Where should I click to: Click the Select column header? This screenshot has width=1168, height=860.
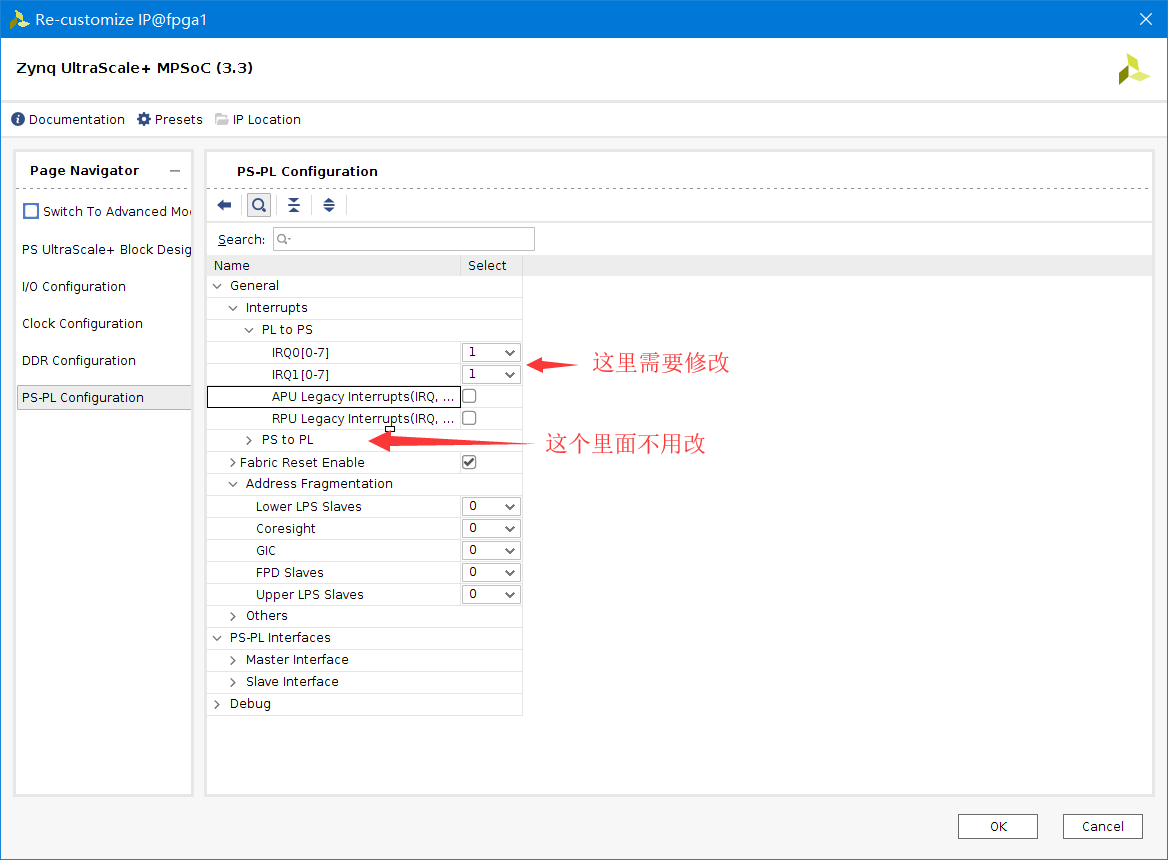[x=492, y=266]
